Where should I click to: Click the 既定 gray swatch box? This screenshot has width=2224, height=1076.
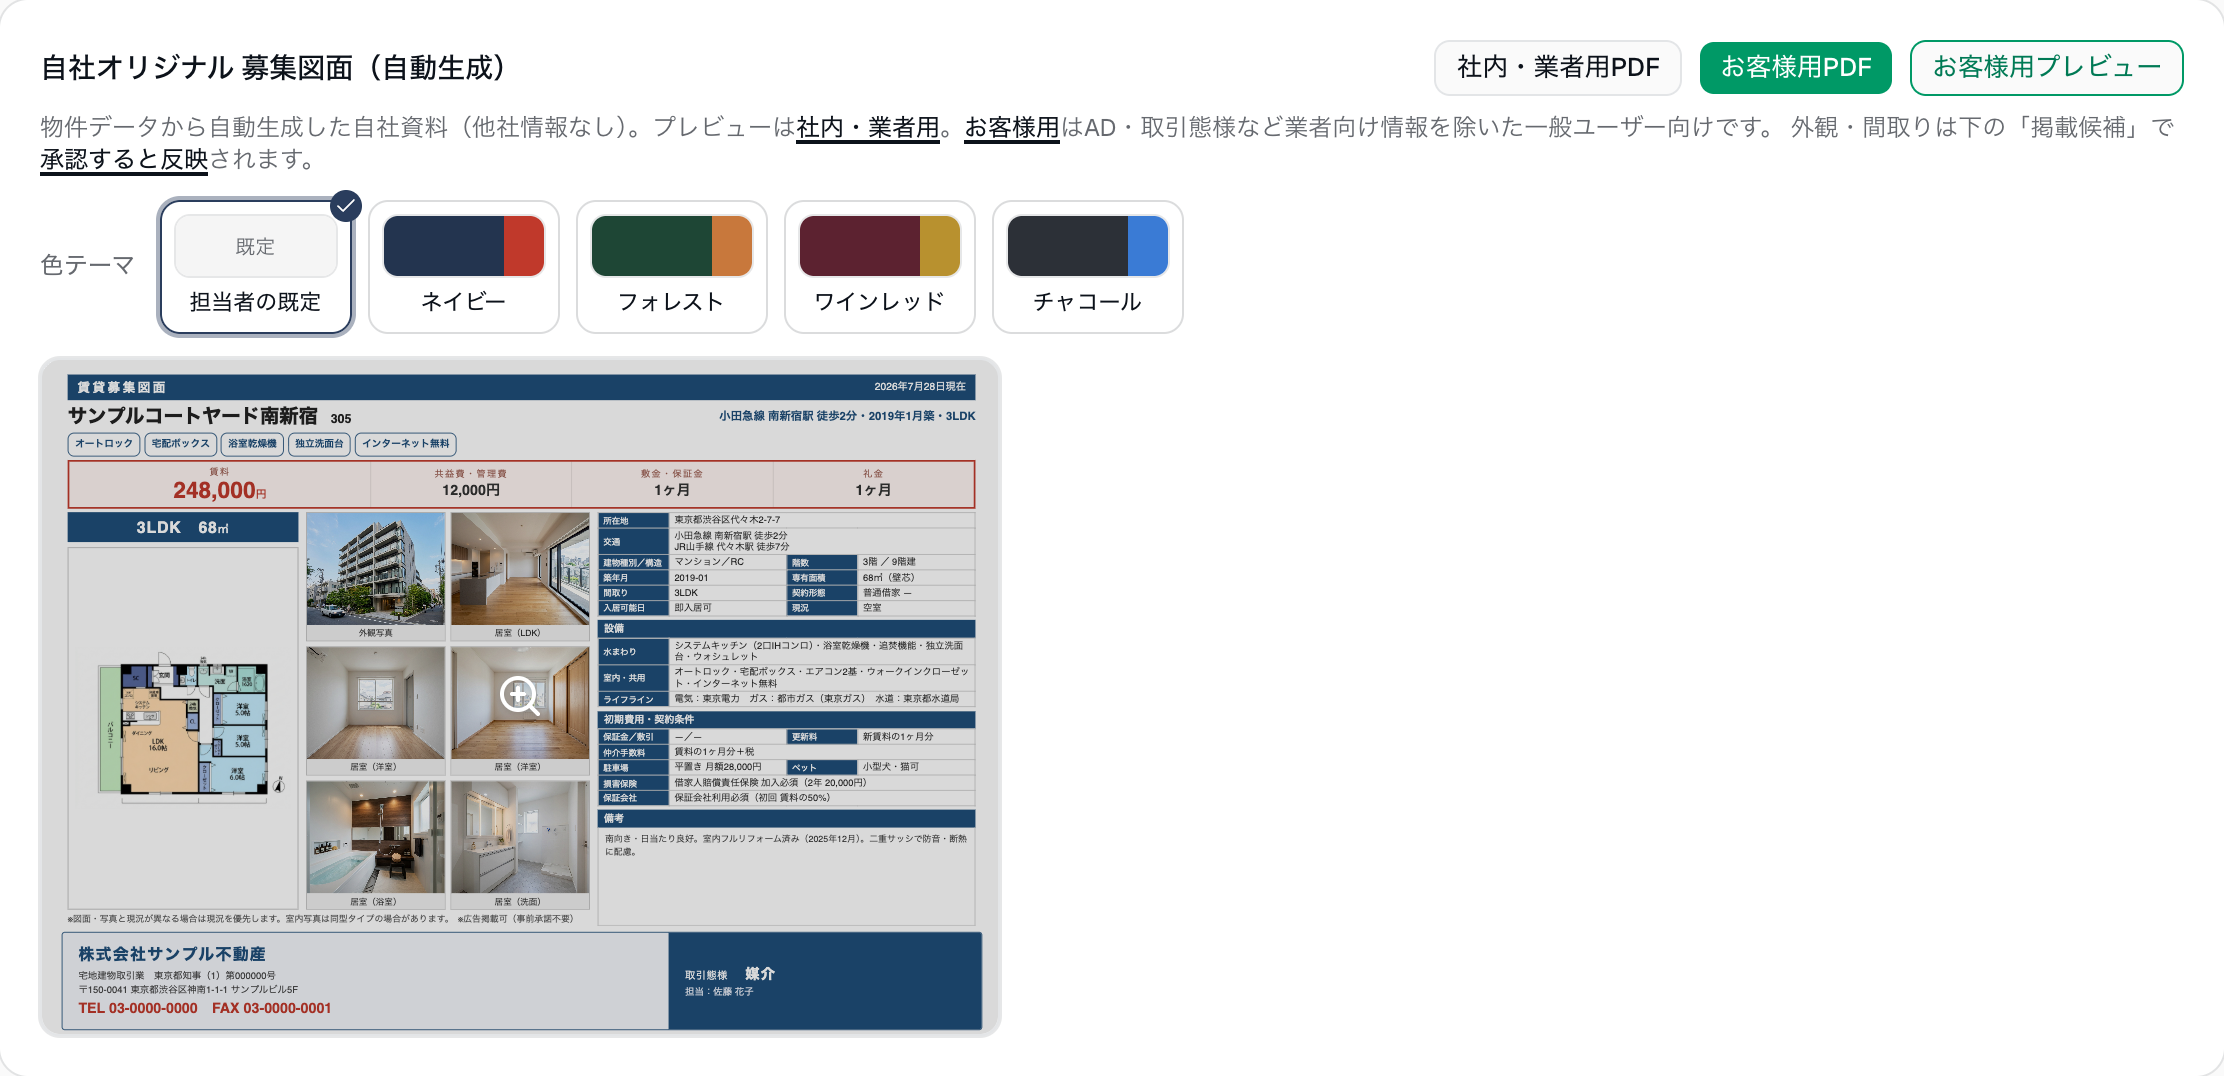coord(256,246)
